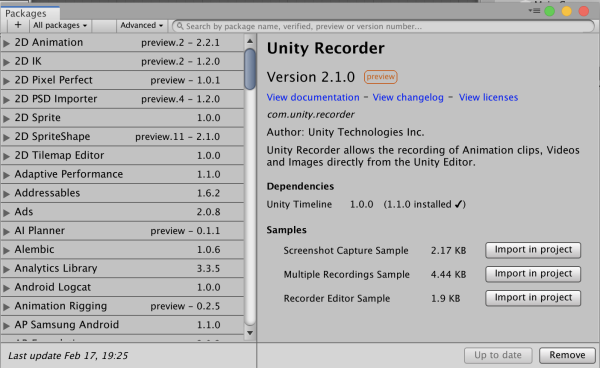This screenshot has height=368, width=600.
Task: Expand the 2D Tilemap Editor arrow
Action: (x=6, y=156)
